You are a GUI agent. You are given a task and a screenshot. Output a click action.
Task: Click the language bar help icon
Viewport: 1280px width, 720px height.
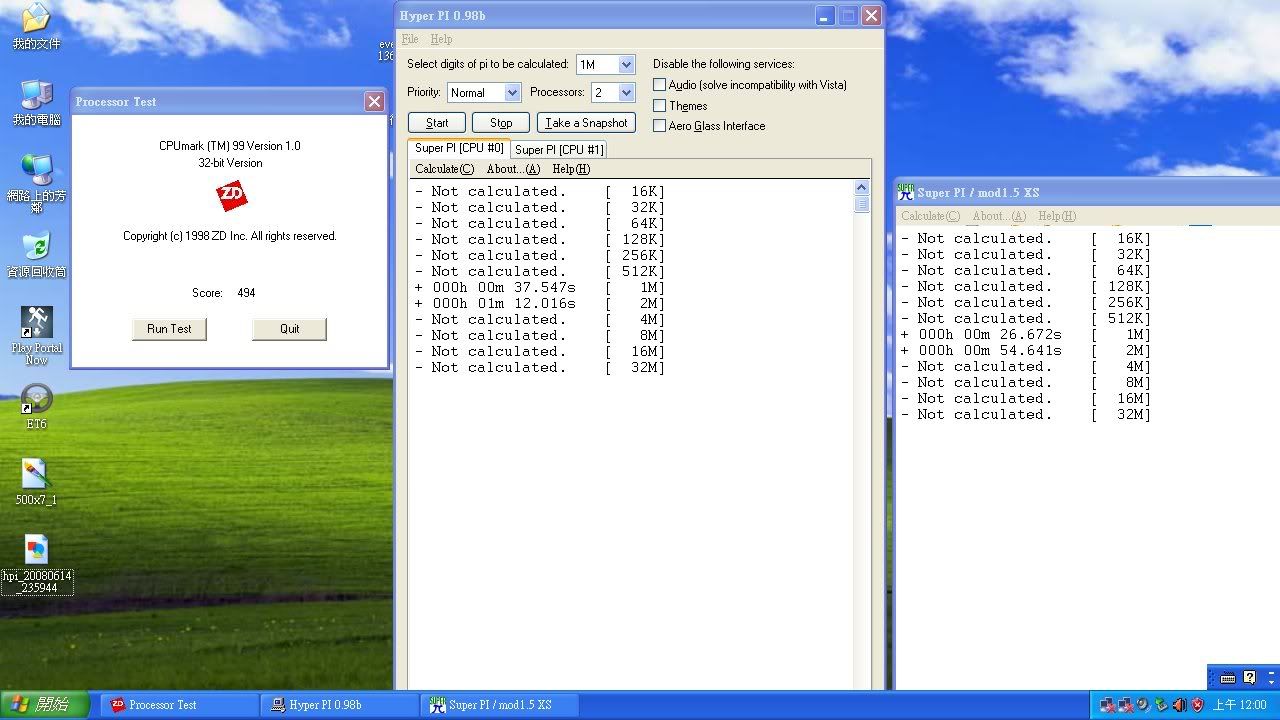(x=1249, y=677)
